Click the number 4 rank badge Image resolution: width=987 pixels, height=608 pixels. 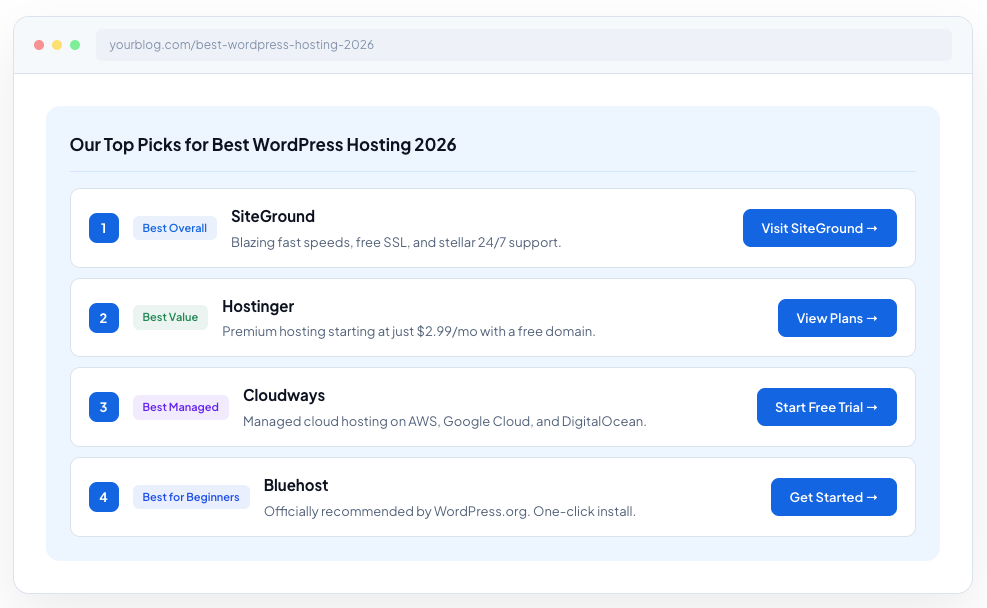tap(104, 497)
